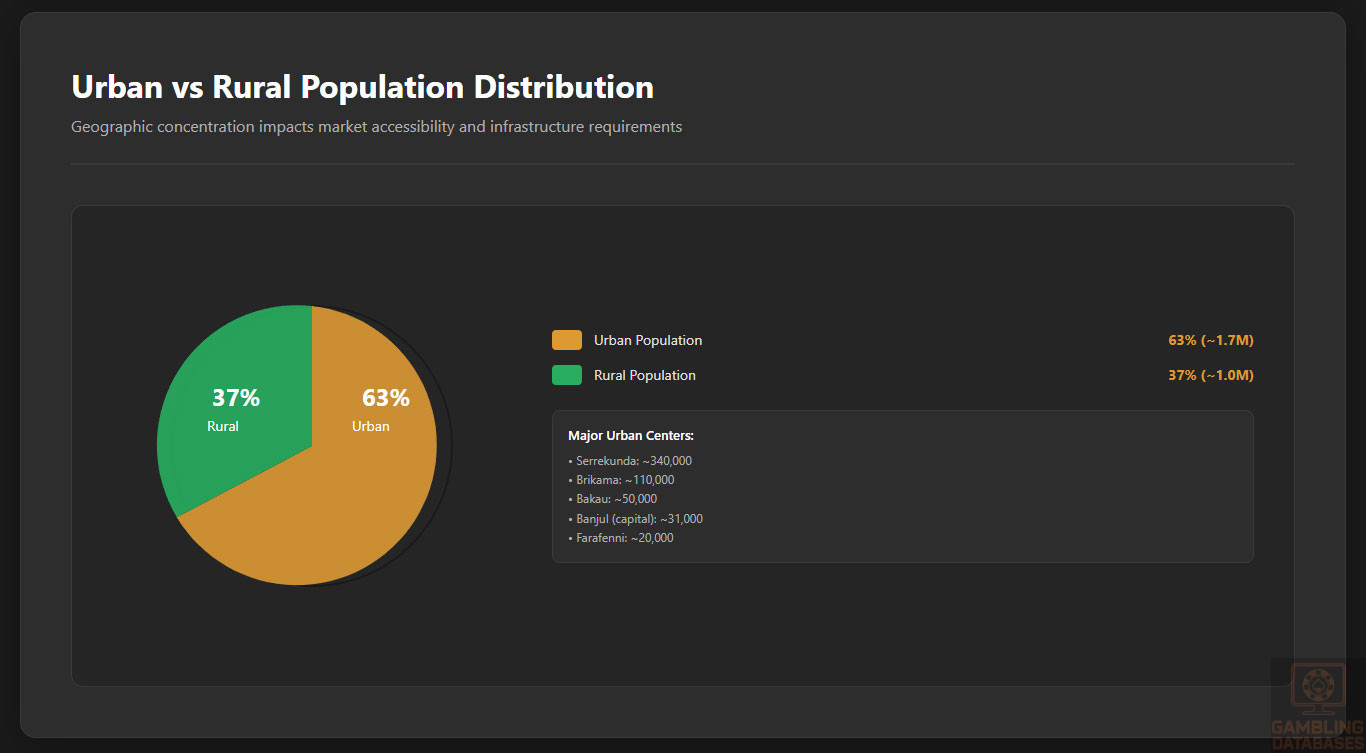The width and height of the screenshot is (1366, 753).
Task: Select the Banjul (capital) list entry
Action: [x=636, y=519]
